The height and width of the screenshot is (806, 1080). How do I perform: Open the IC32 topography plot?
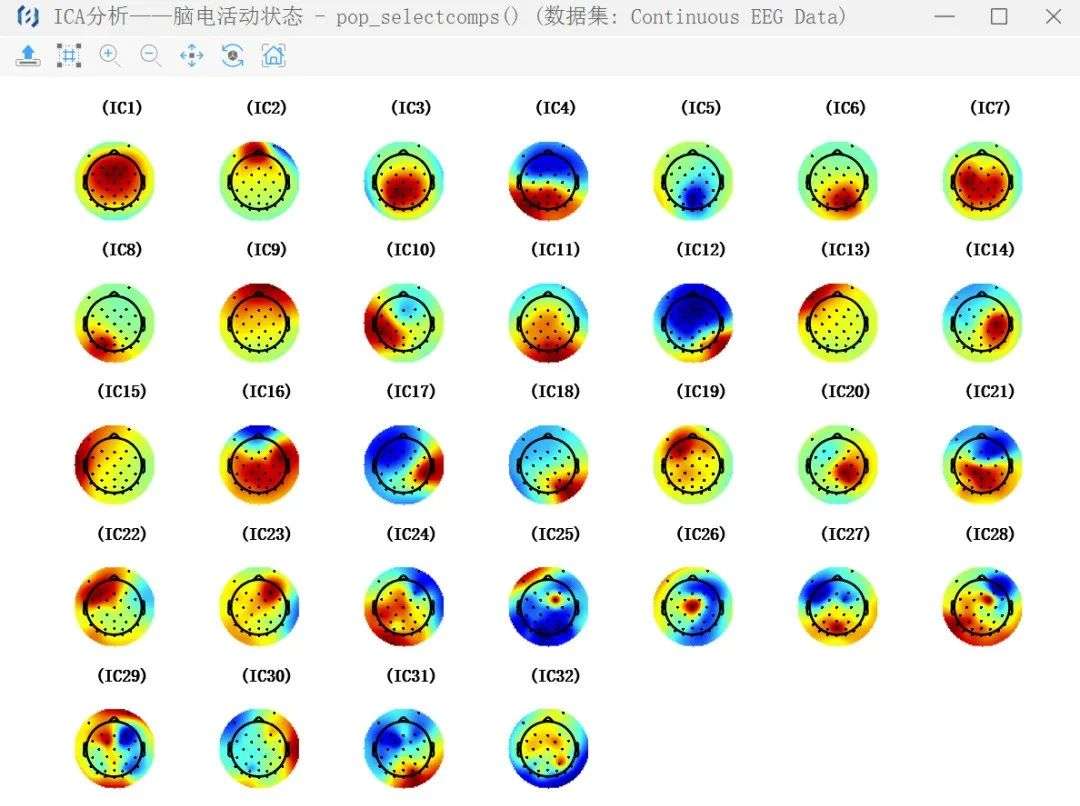[548, 749]
